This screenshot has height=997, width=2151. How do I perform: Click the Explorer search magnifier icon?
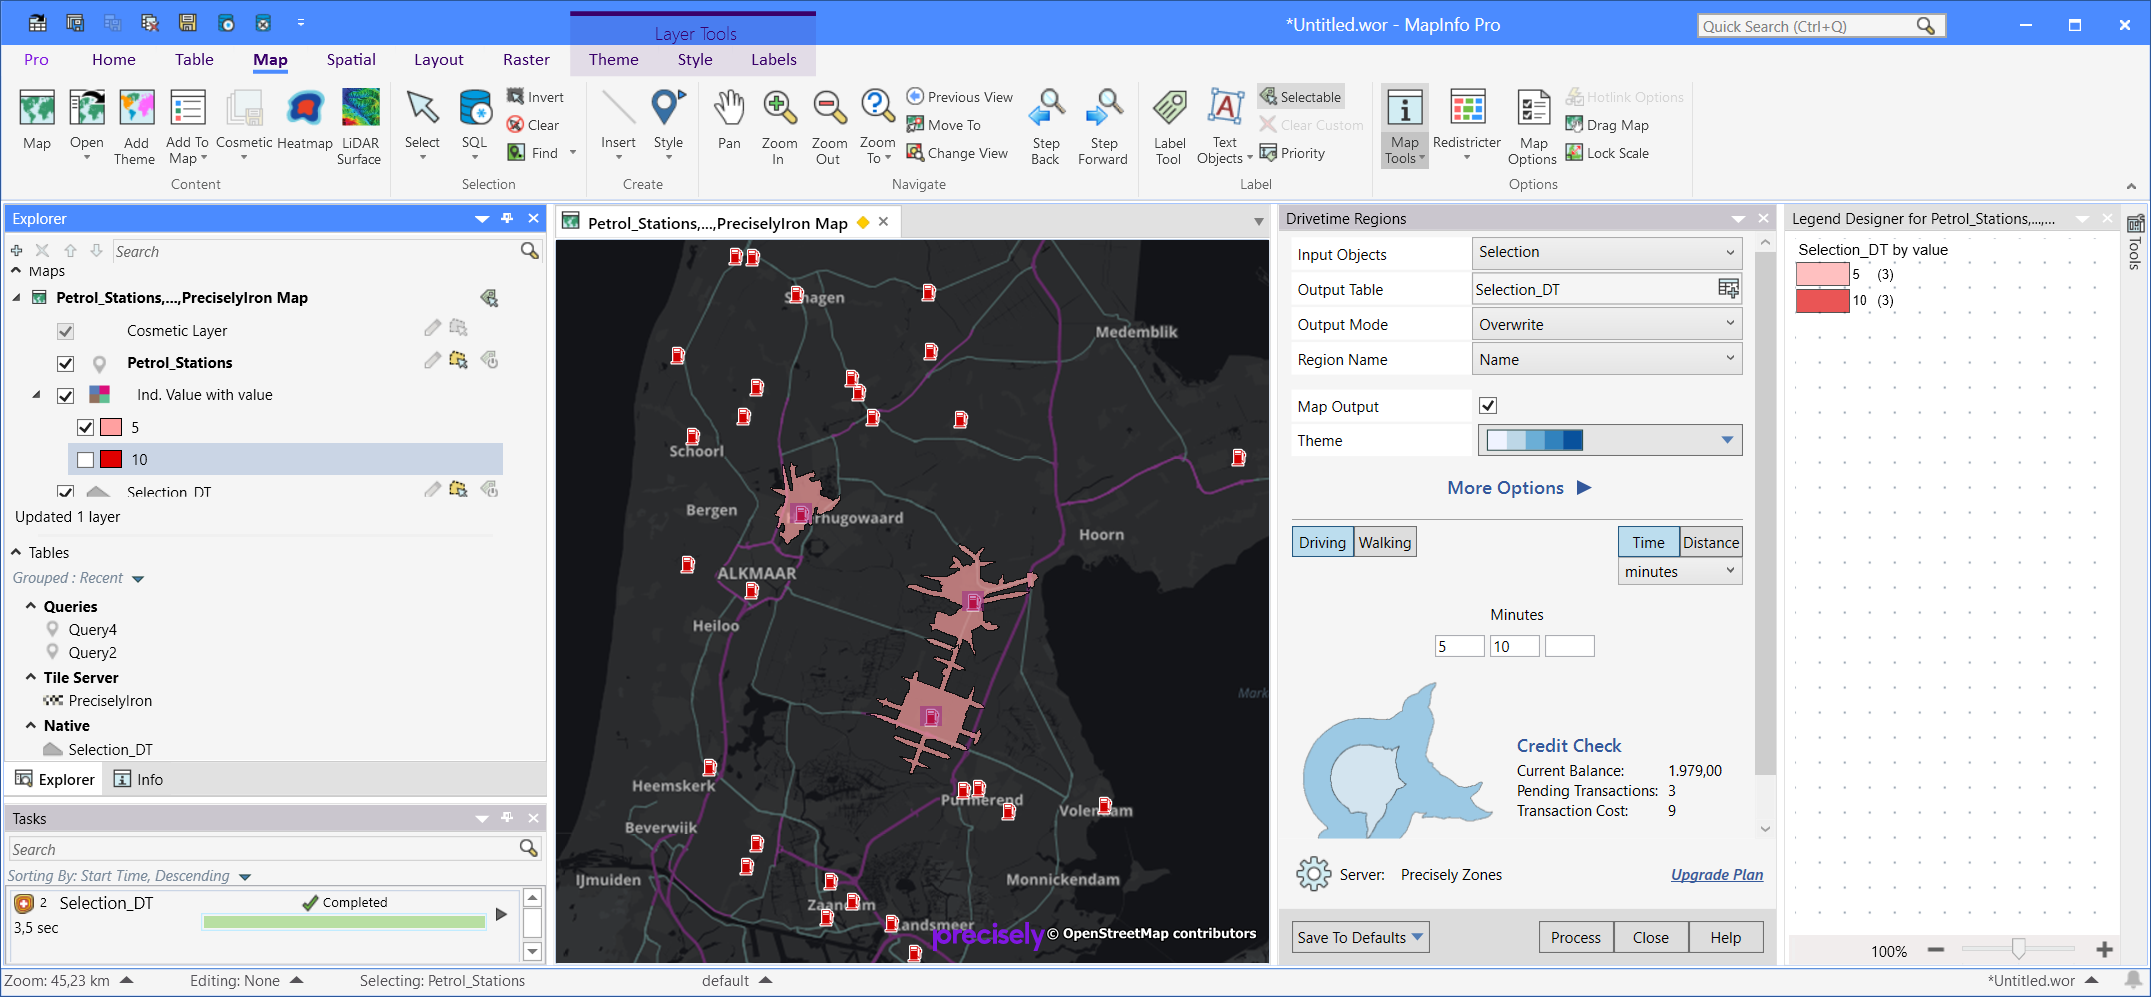(529, 251)
